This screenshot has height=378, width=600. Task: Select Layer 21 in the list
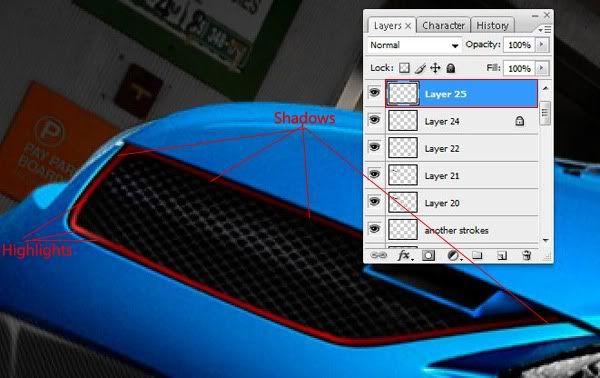click(x=461, y=175)
